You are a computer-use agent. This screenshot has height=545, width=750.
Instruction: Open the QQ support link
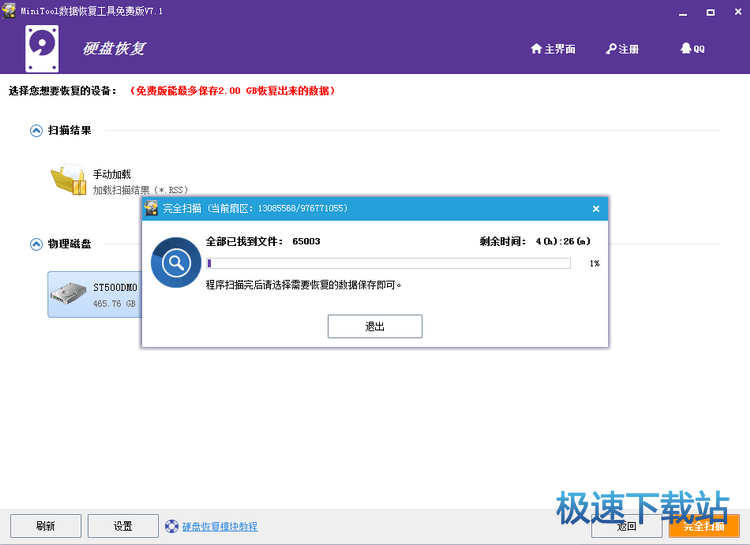692,48
